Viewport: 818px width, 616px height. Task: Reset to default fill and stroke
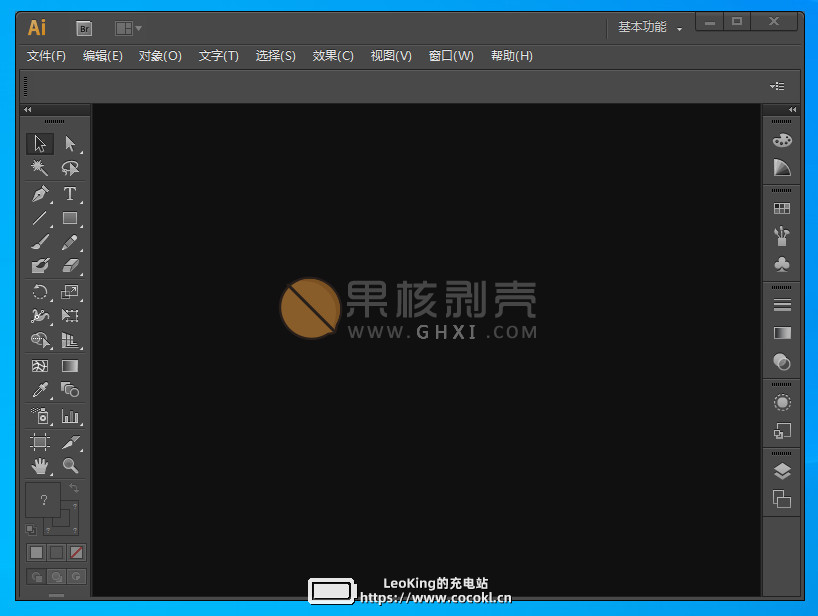[31, 530]
